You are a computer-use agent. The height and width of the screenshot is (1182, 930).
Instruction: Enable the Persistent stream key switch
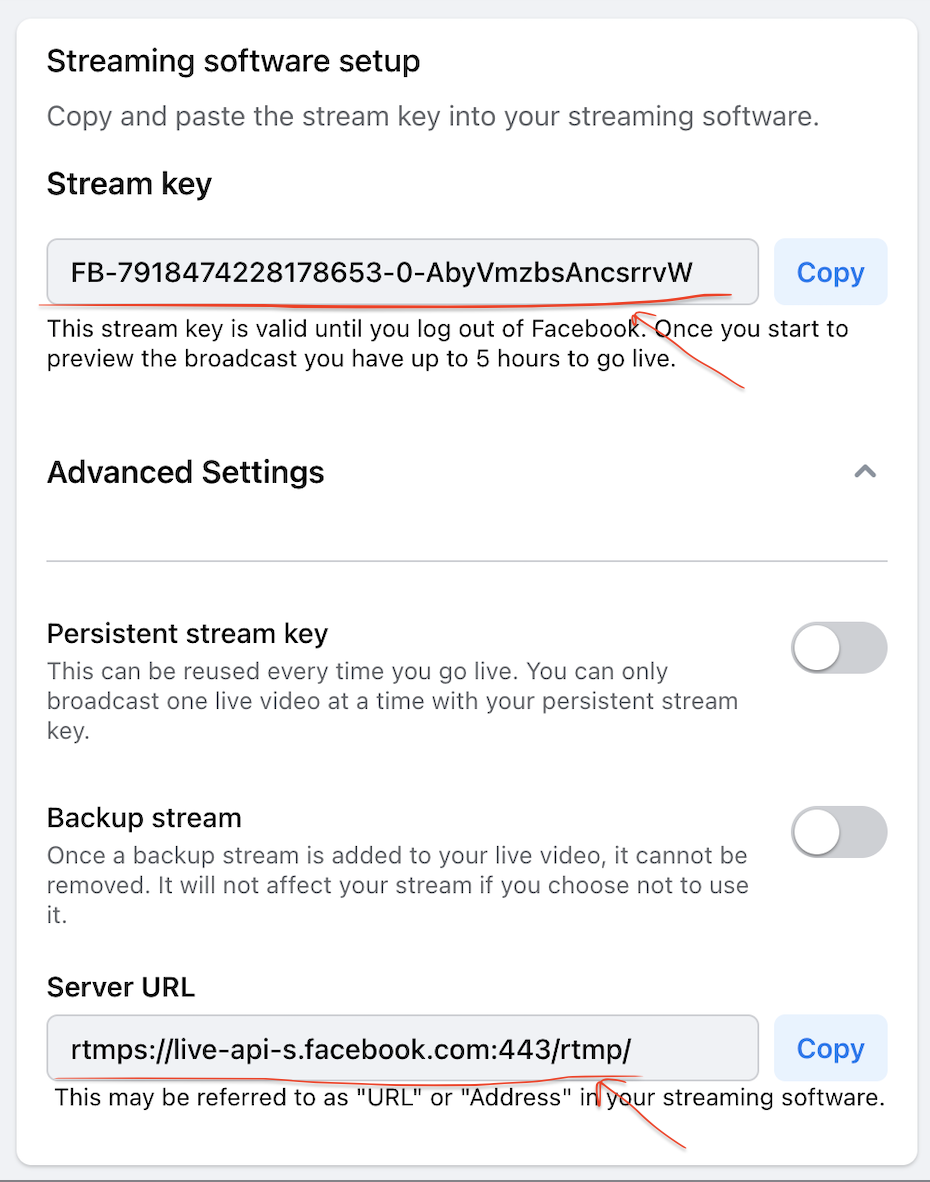[x=839, y=648]
